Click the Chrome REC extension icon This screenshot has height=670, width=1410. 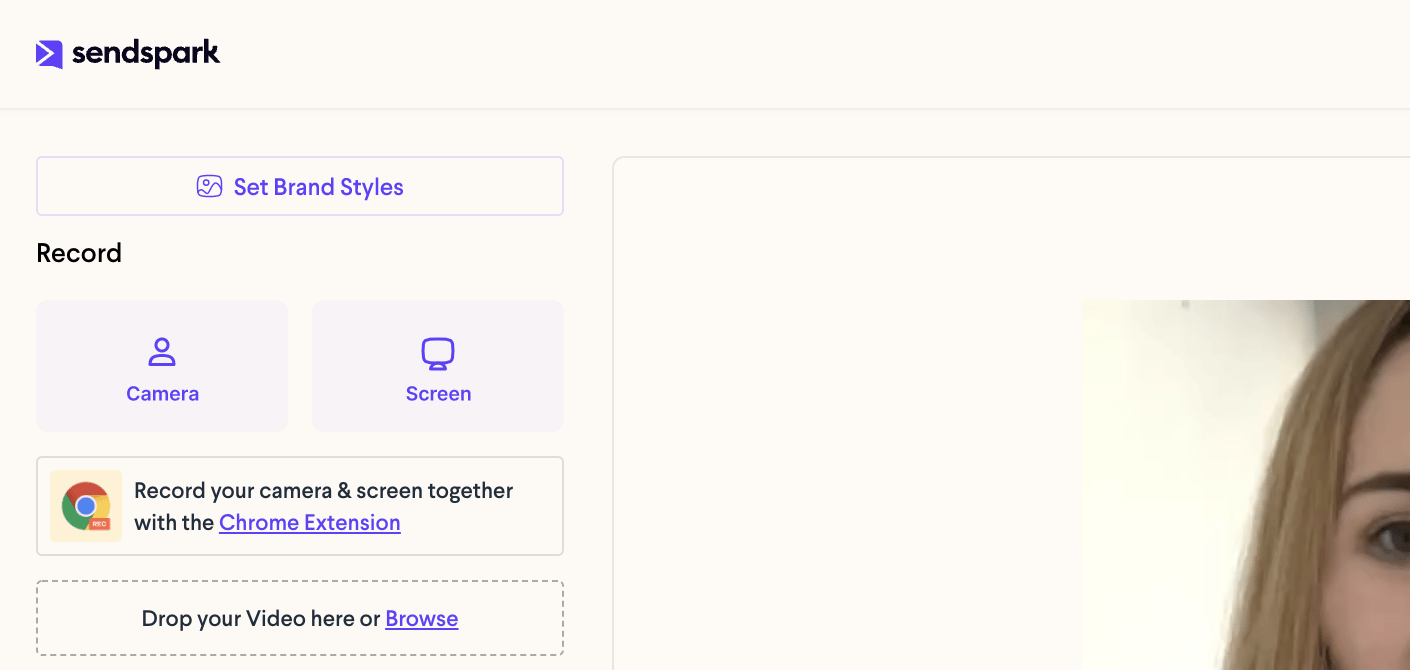point(86,506)
